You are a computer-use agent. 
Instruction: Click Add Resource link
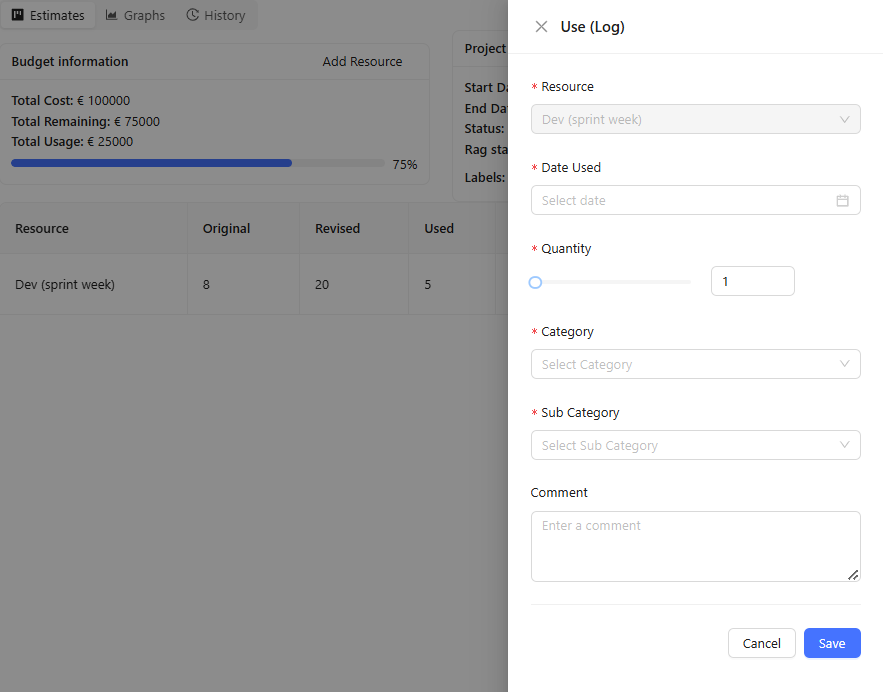[x=362, y=62]
